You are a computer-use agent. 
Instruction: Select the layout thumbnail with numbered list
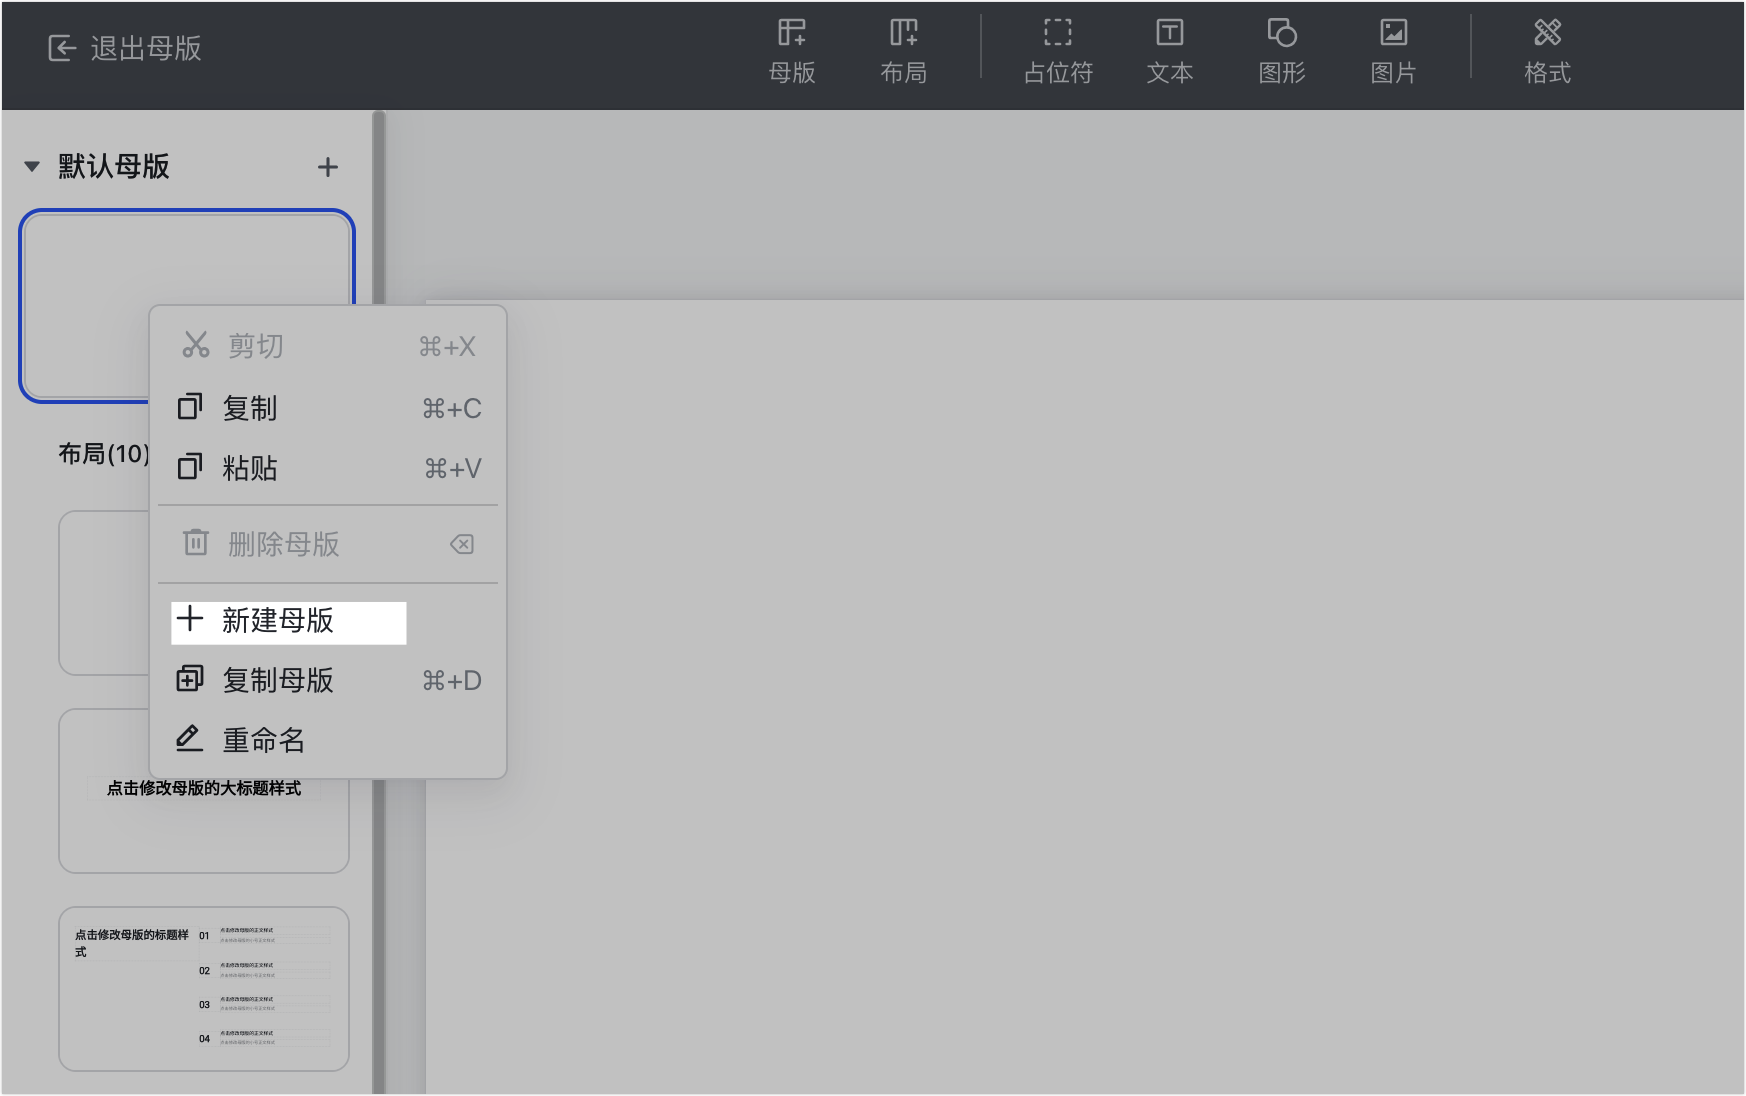[204, 989]
